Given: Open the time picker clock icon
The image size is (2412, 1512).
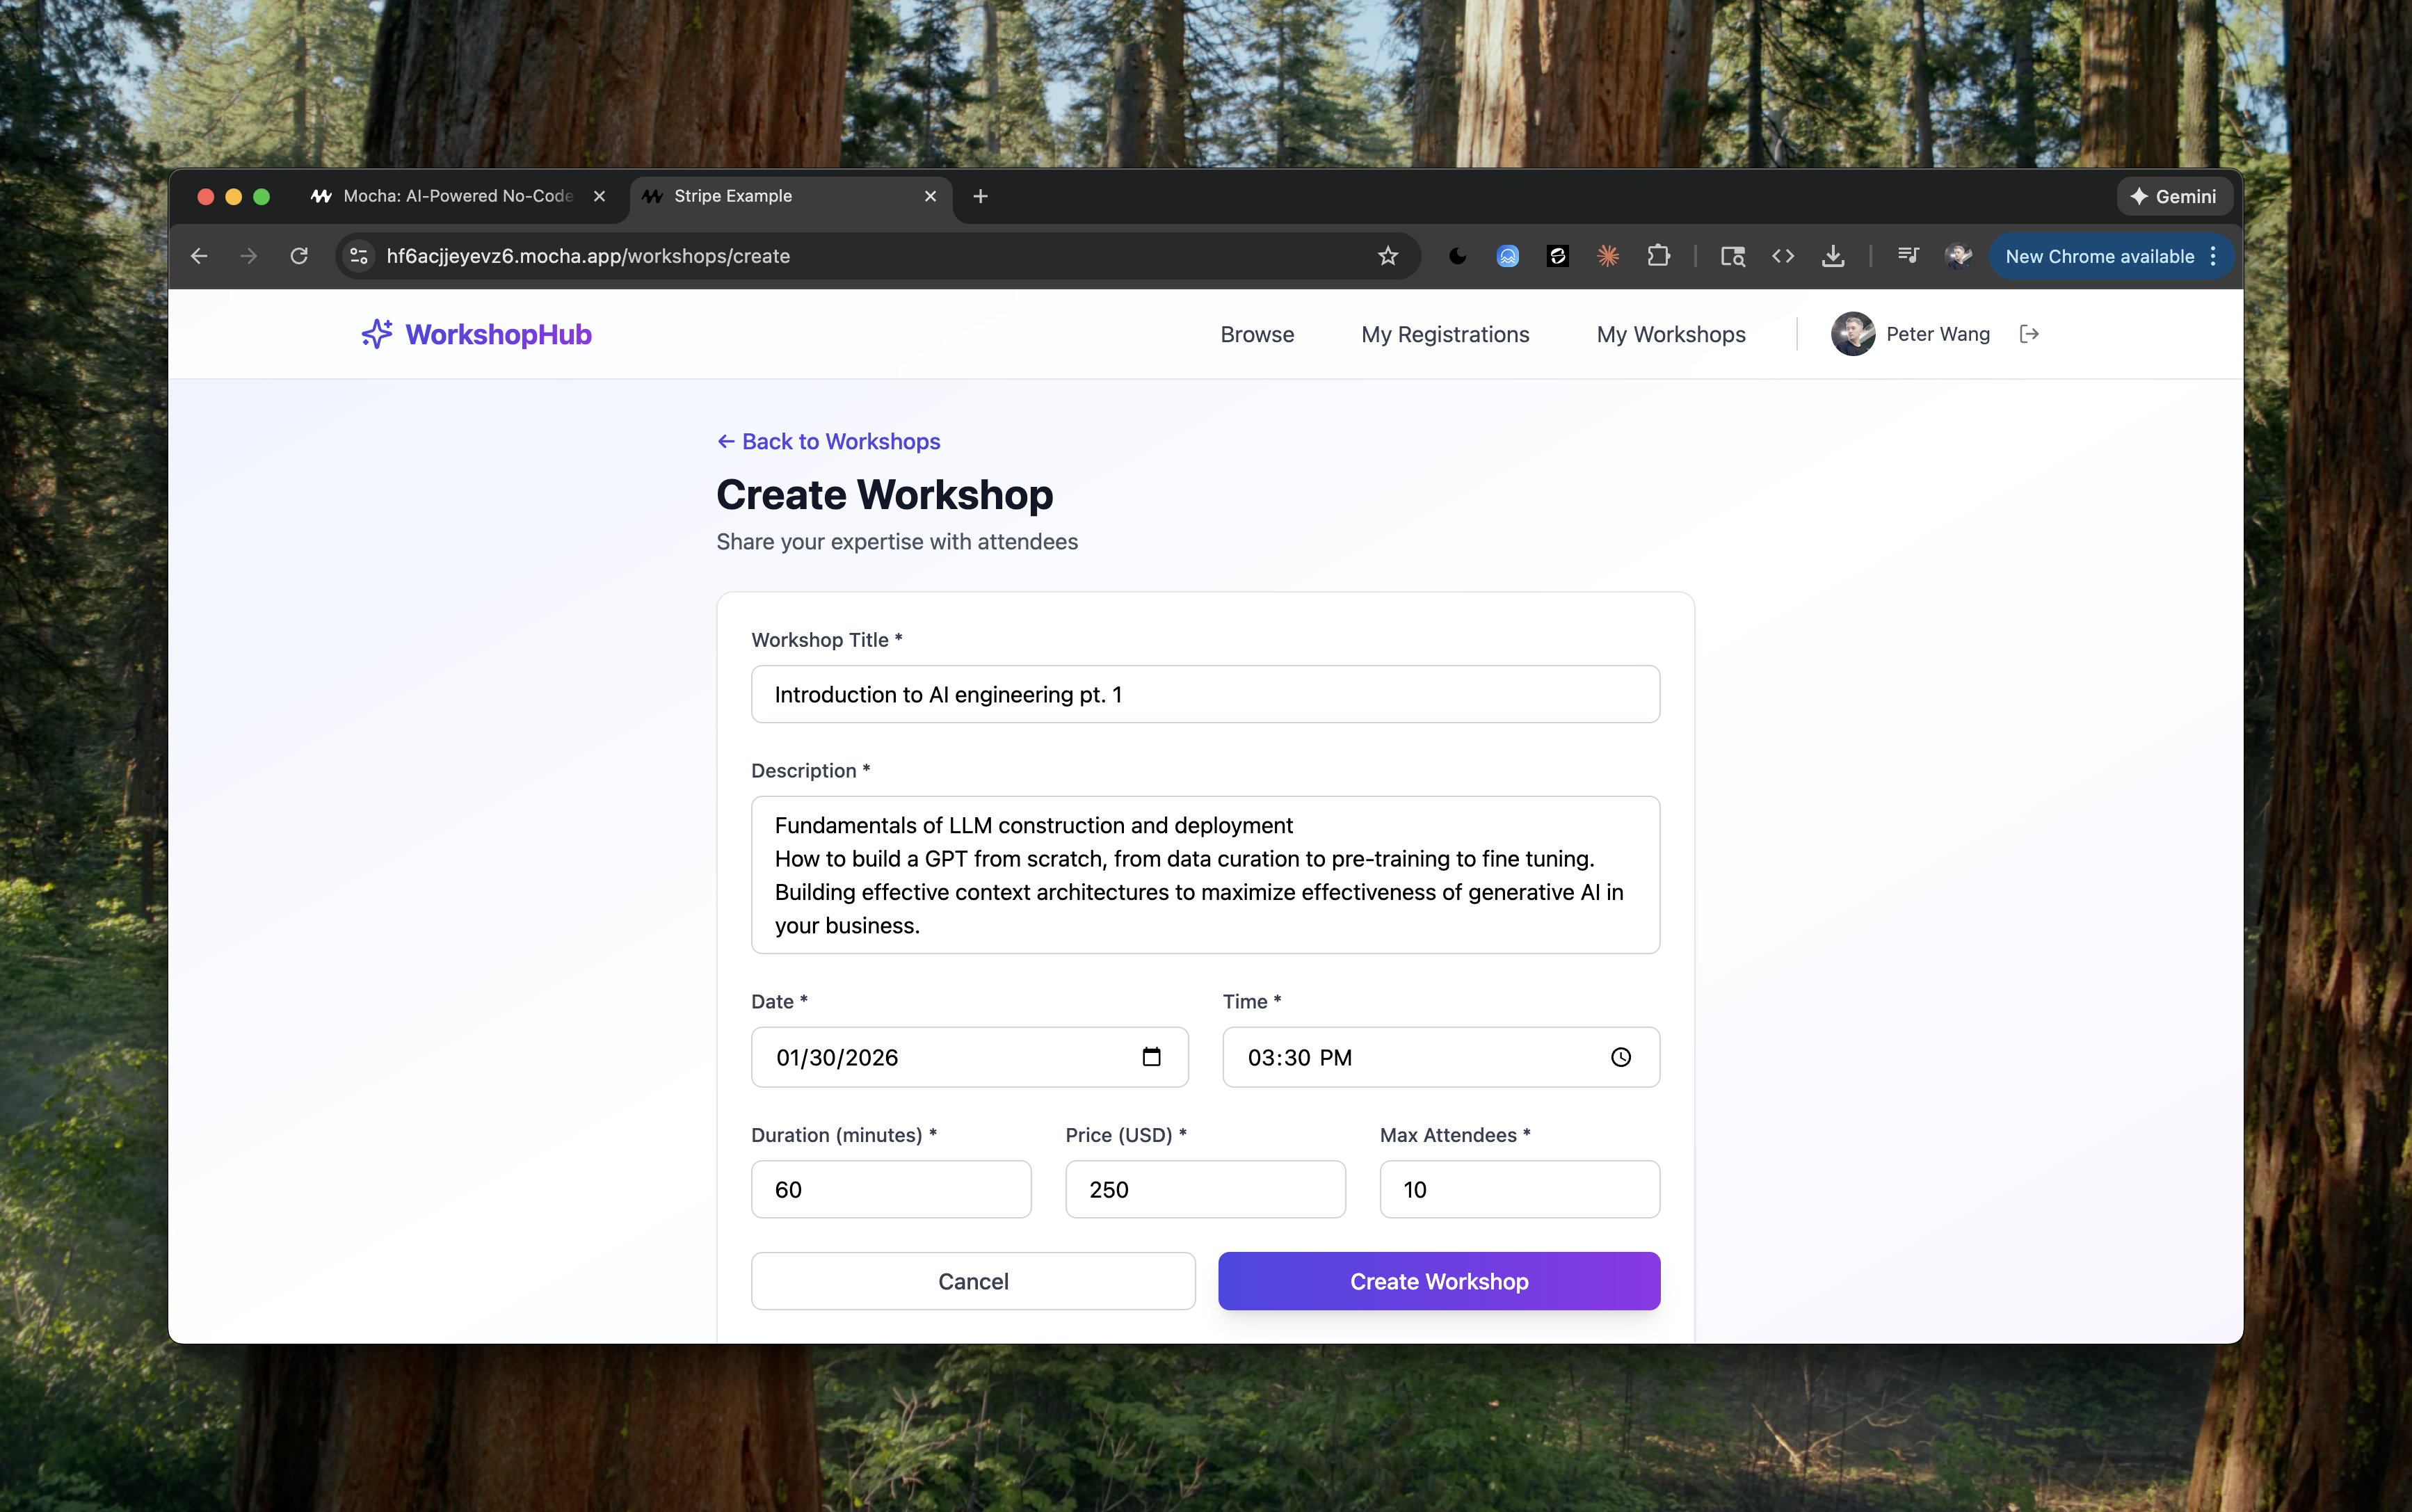Looking at the screenshot, I should [1620, 1057].
